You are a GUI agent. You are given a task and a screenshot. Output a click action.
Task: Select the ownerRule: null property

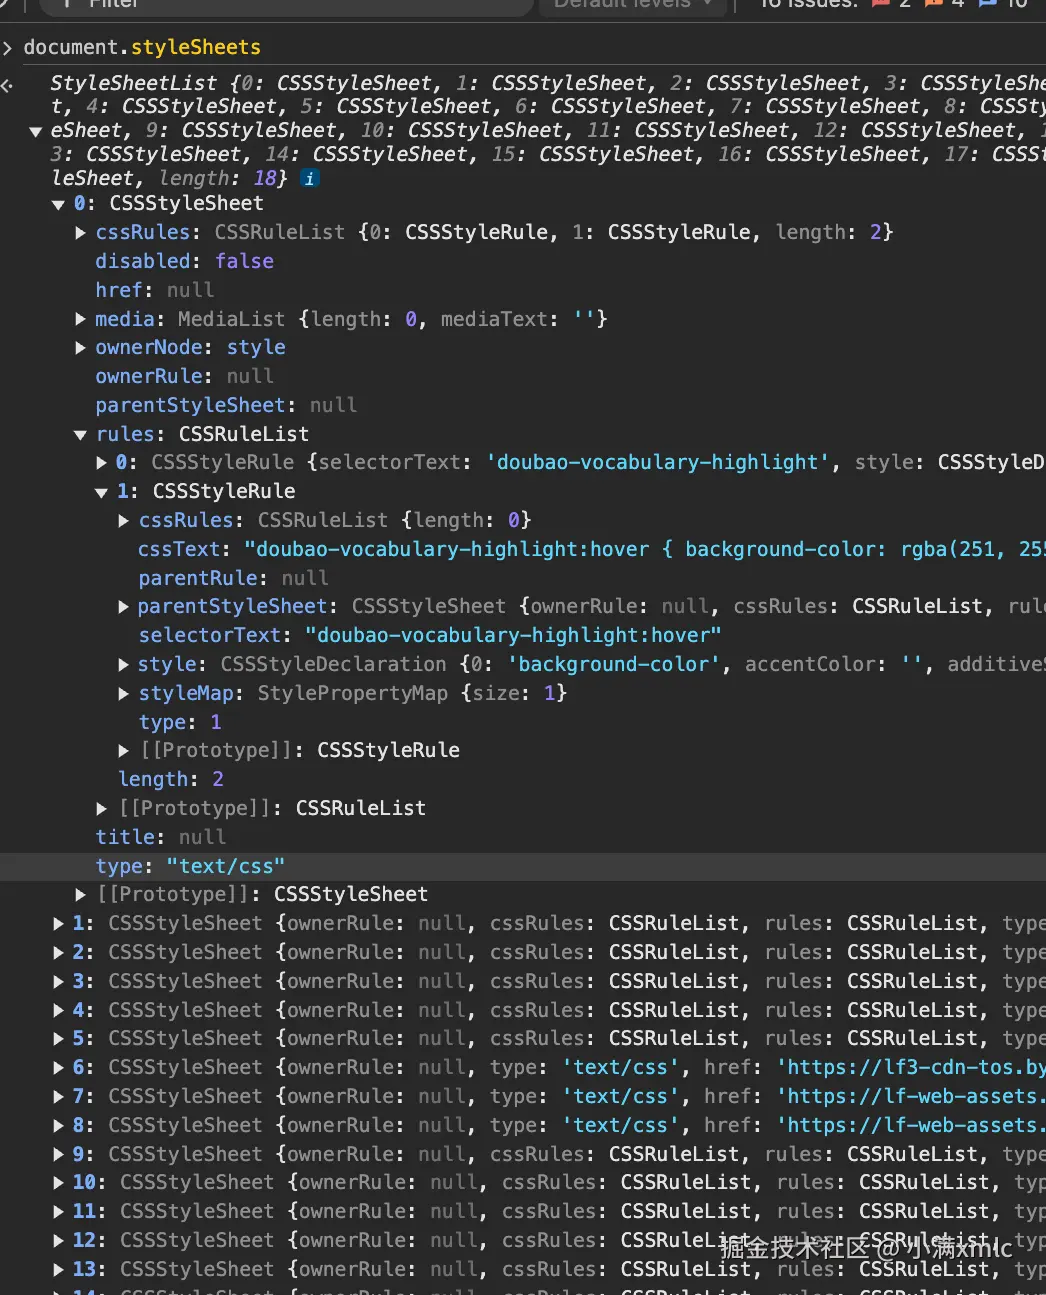184,376
